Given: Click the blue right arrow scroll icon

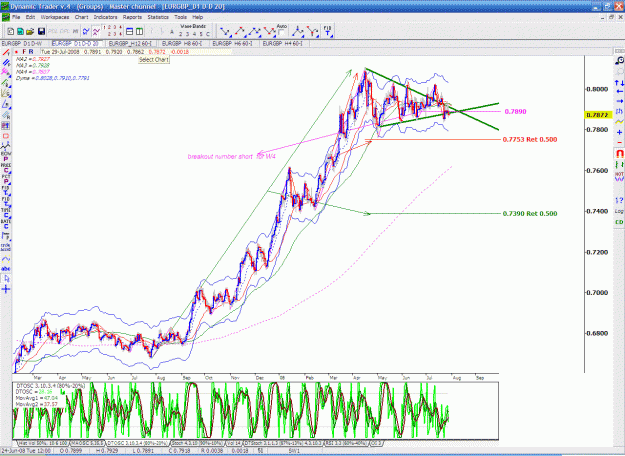Looking at the screenshot, I should [619, 101].
